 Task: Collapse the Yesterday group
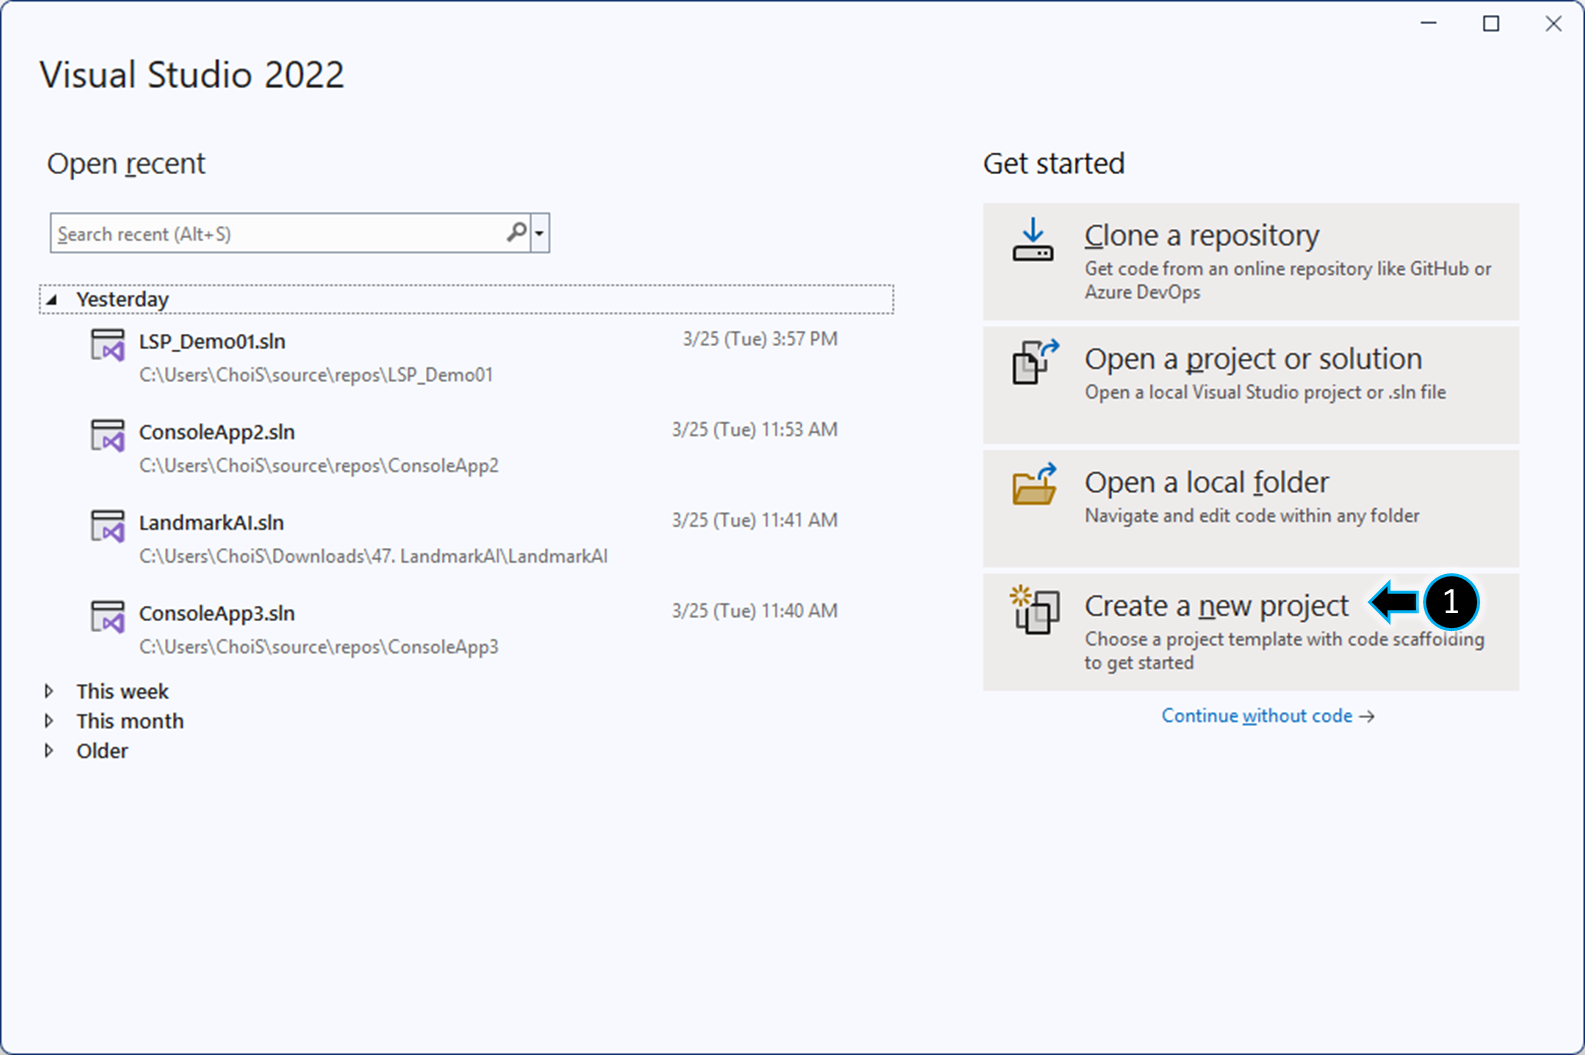(52, 299)
